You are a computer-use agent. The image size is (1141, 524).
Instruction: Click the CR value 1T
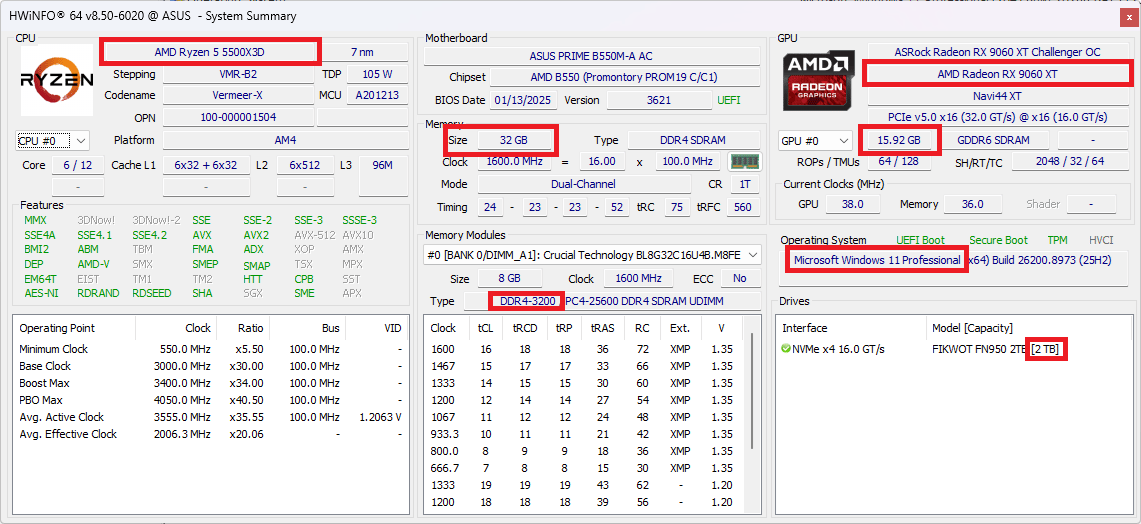[x=744, y=184]
